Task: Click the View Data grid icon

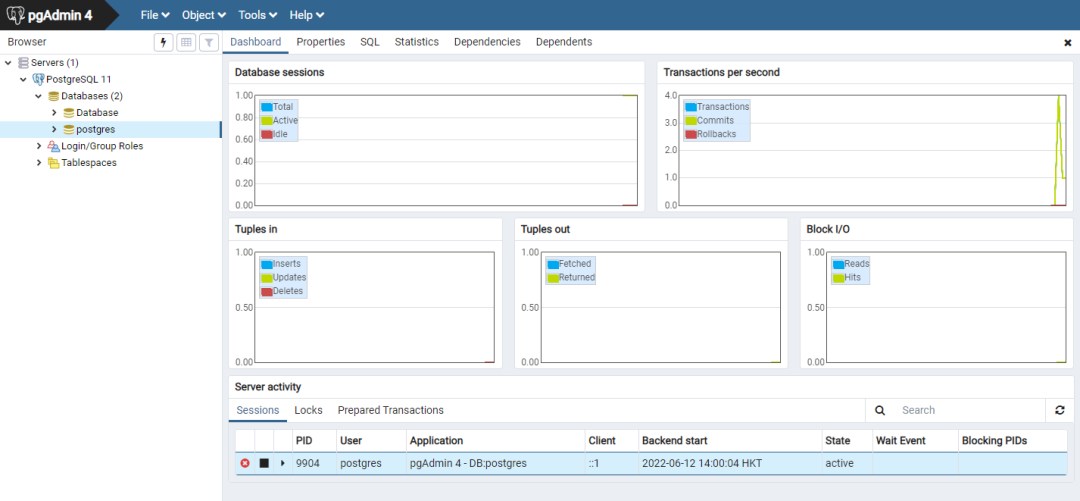Action: [186, 42]
